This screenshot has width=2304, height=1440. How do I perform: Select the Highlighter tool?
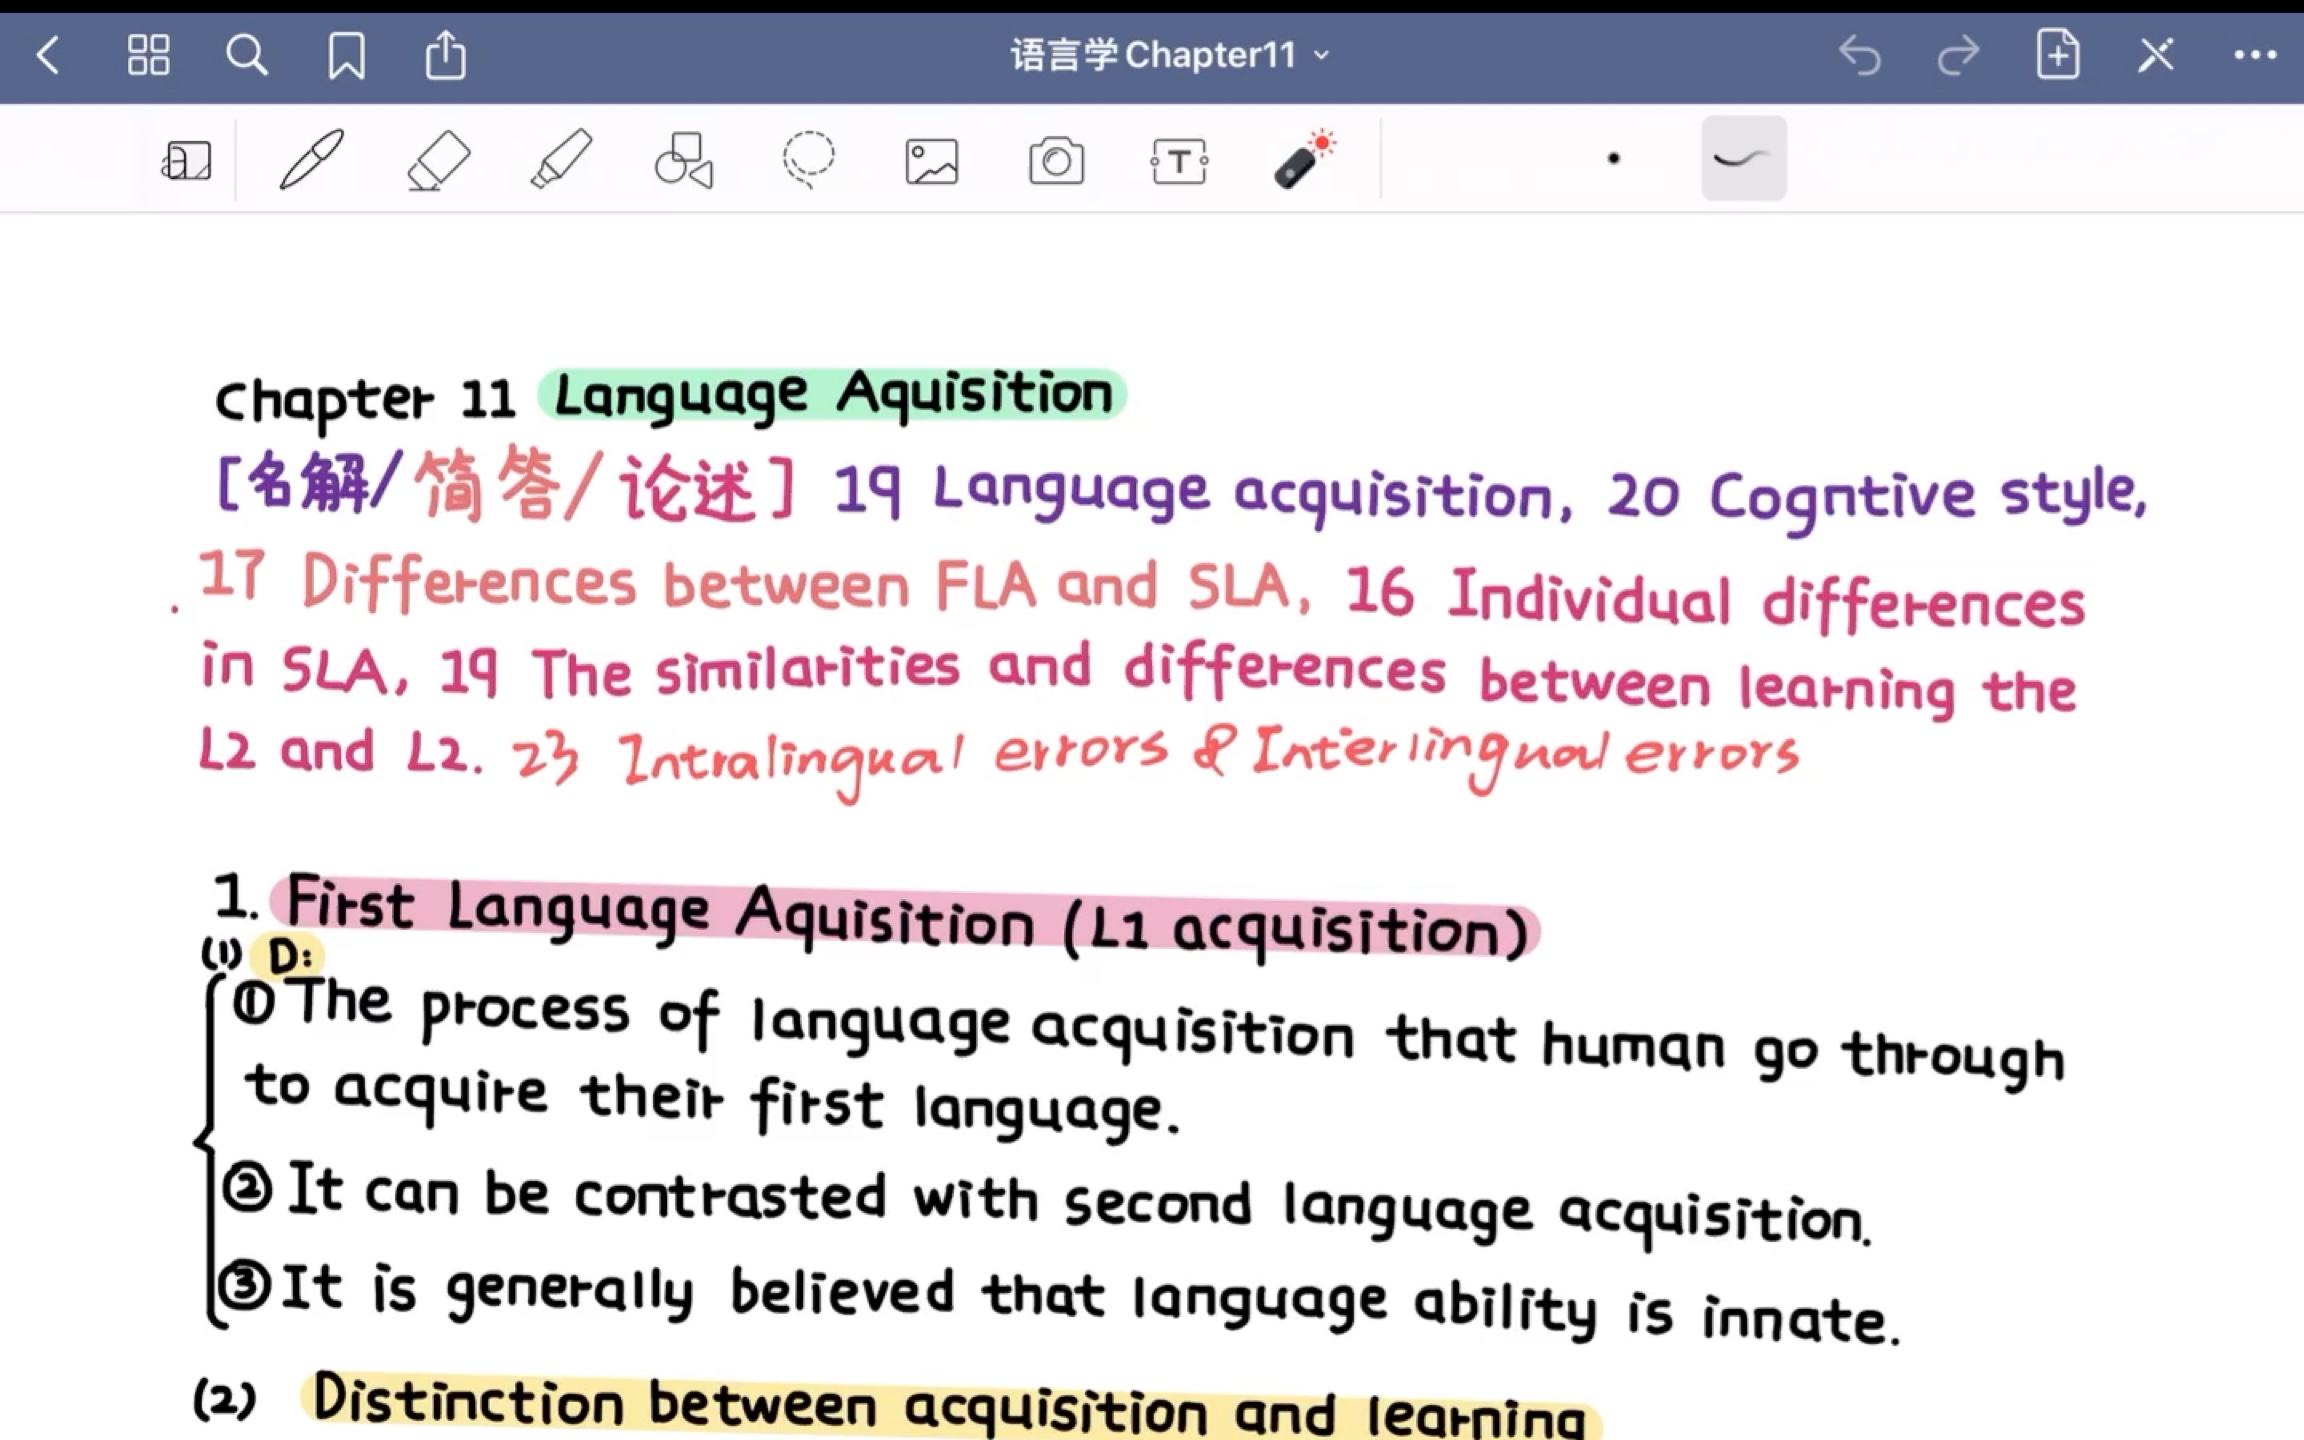[x=560, y=159]
